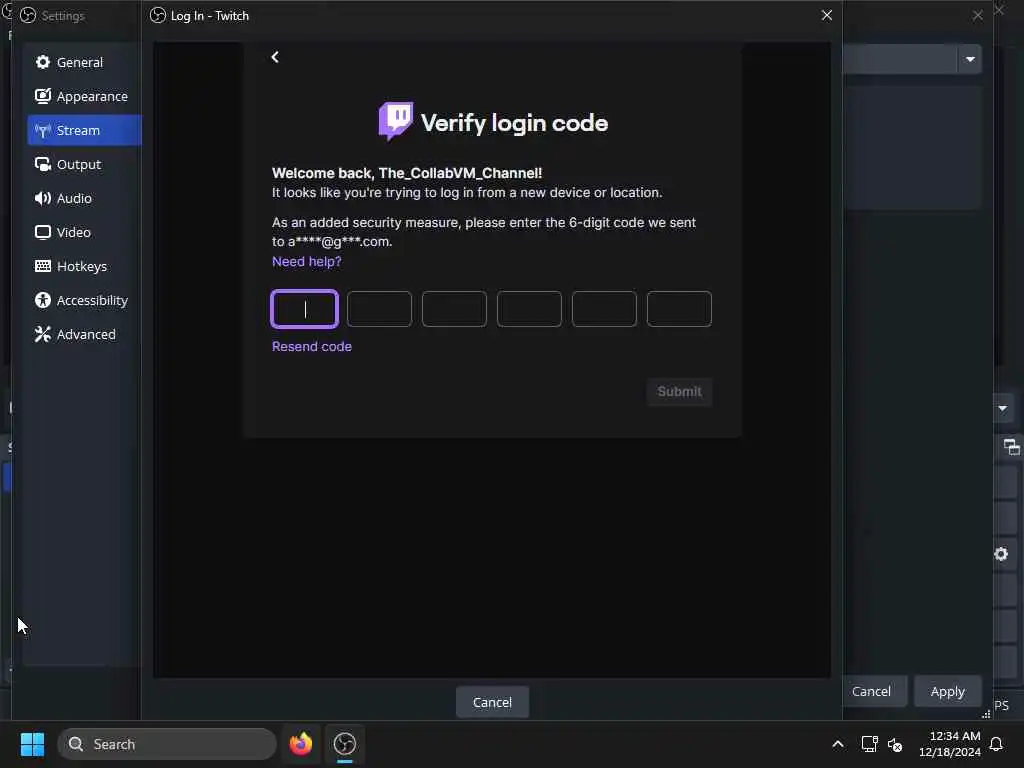Open the Appearance settings section

[84, 96]
